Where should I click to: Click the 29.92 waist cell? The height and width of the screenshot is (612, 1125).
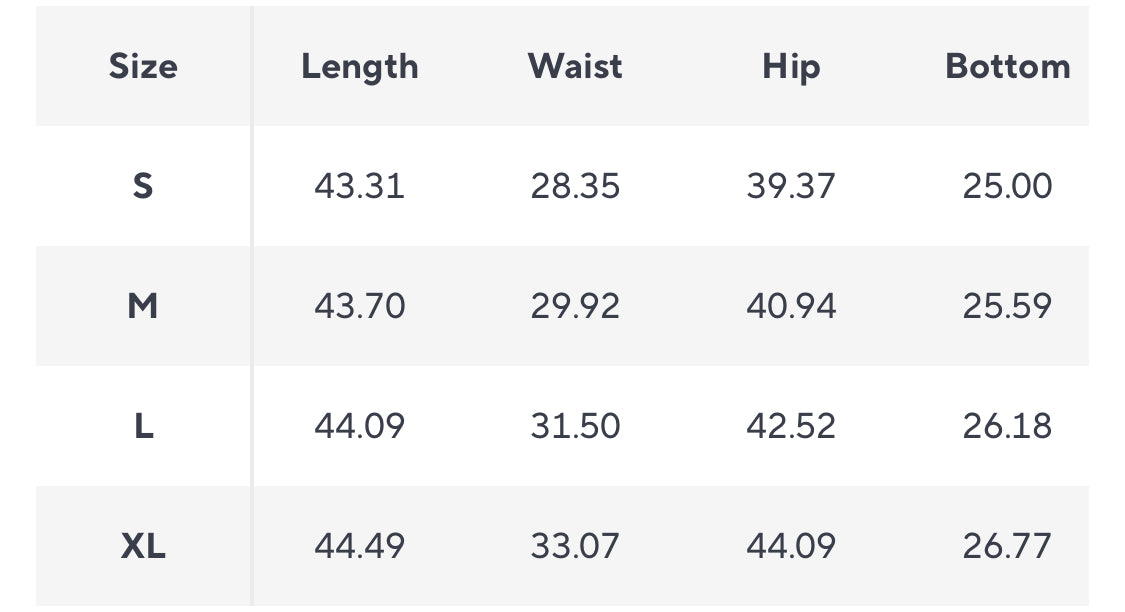click(575, 306)
